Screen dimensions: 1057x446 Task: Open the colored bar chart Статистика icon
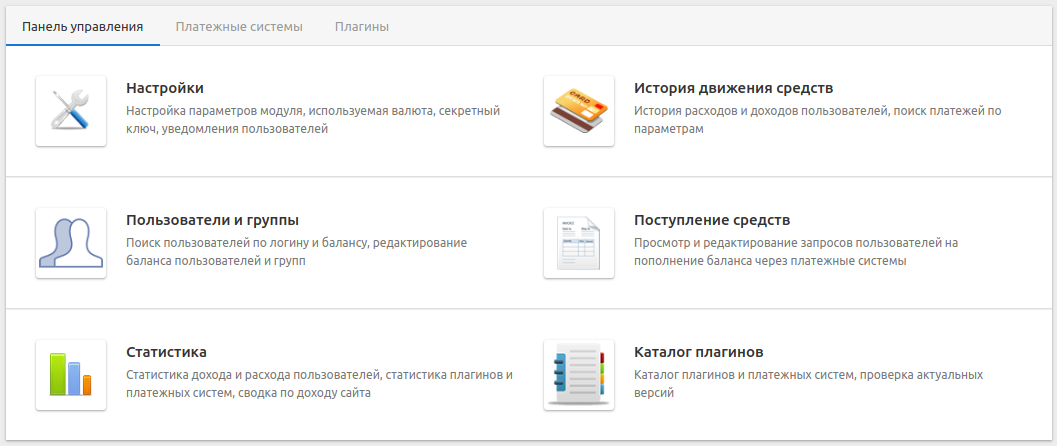point(71,375)
